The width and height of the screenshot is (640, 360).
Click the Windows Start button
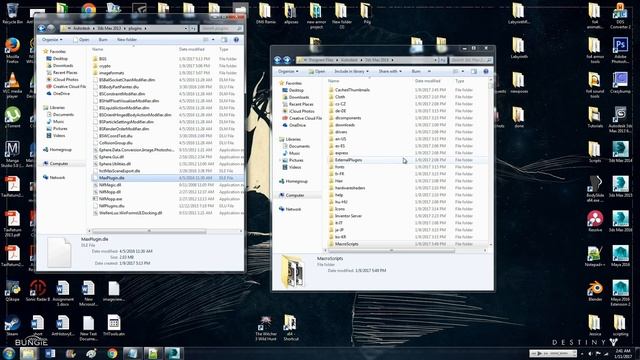pos(9,353)
